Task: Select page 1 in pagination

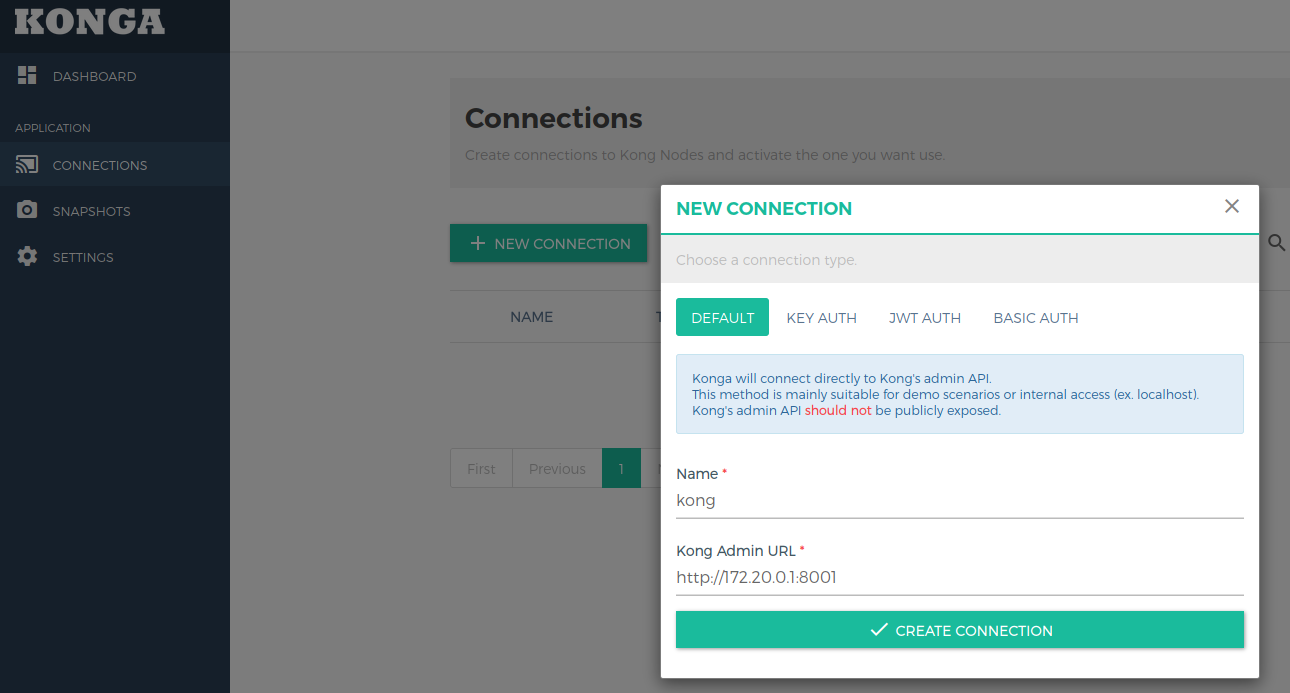Action: coord(621,468)
